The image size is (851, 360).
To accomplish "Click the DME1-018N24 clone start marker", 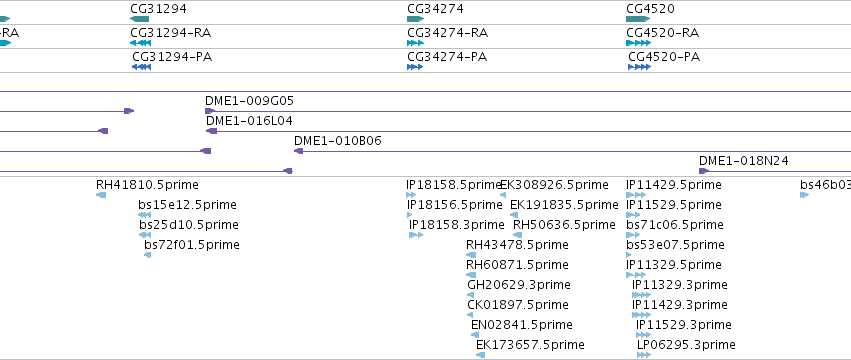I will pyautogui.click(x=704, y=171).
